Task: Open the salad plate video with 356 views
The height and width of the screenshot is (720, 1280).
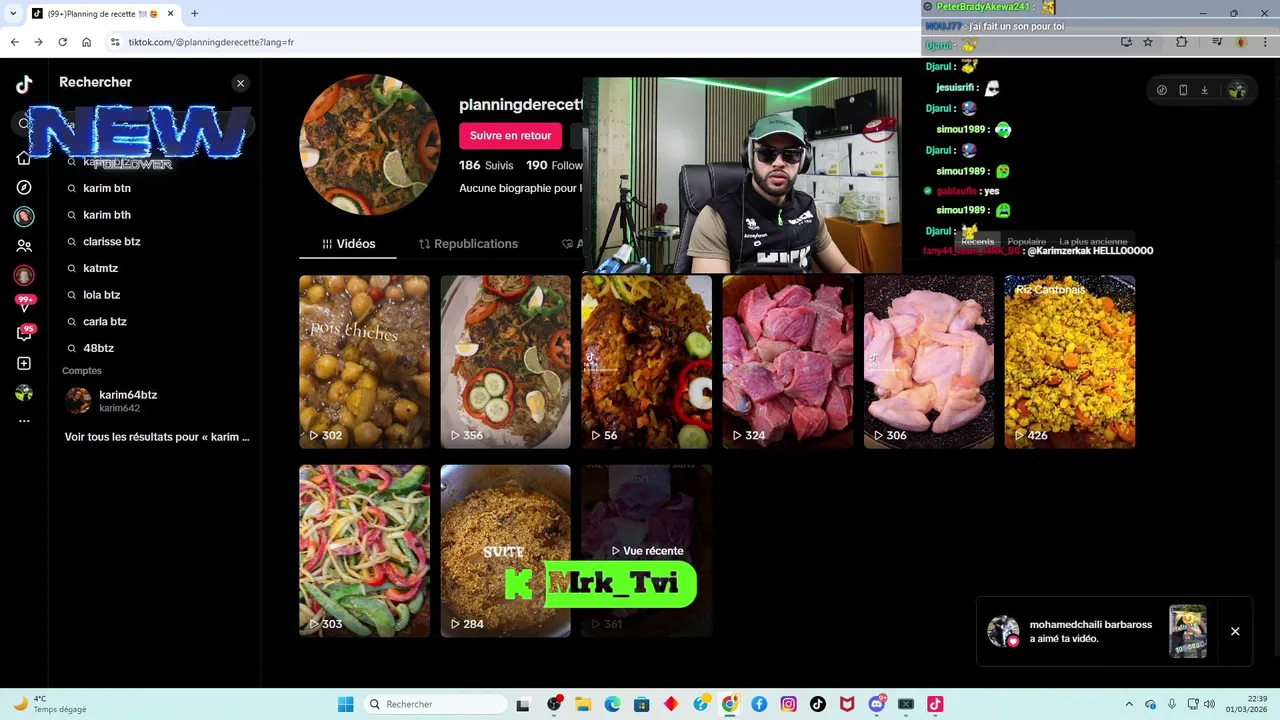Action: 505,362
